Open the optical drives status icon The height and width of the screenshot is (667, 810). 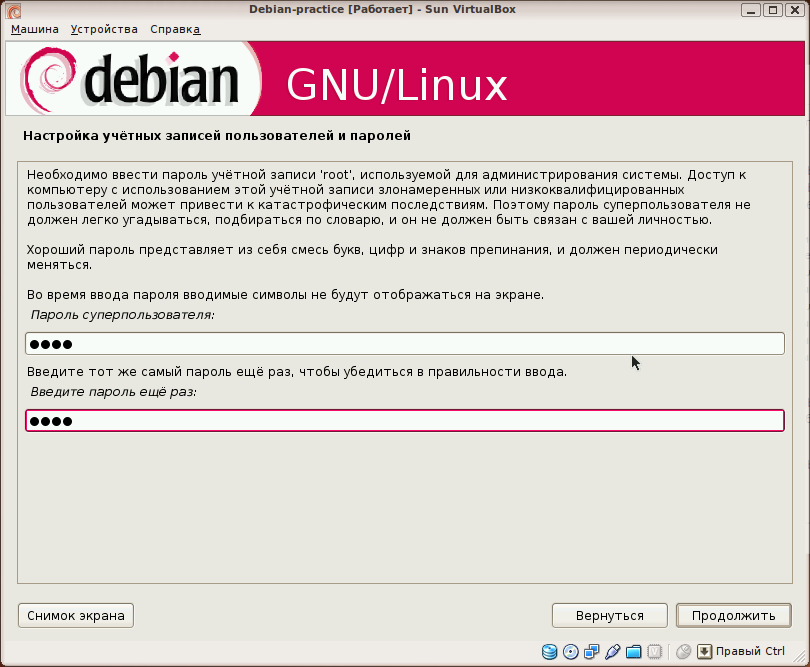tap(570, 651)
